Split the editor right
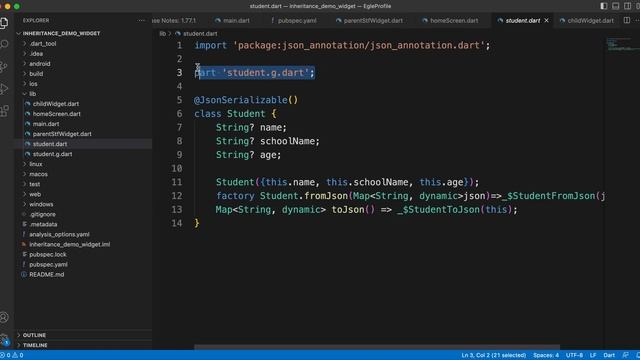The height and width of the screenshot is (360, 640). click(627, 20)
